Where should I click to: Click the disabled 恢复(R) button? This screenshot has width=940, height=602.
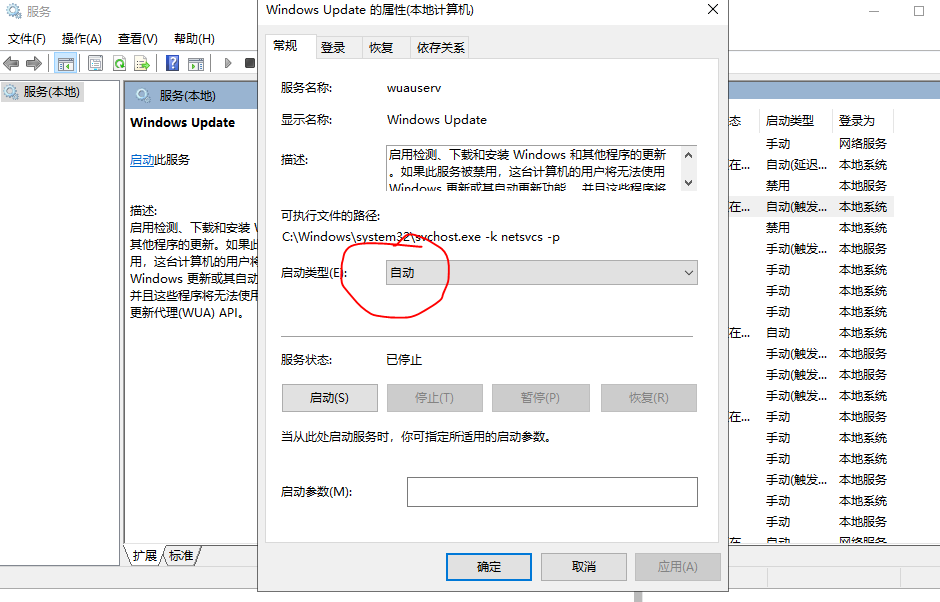tap(649, 398)
